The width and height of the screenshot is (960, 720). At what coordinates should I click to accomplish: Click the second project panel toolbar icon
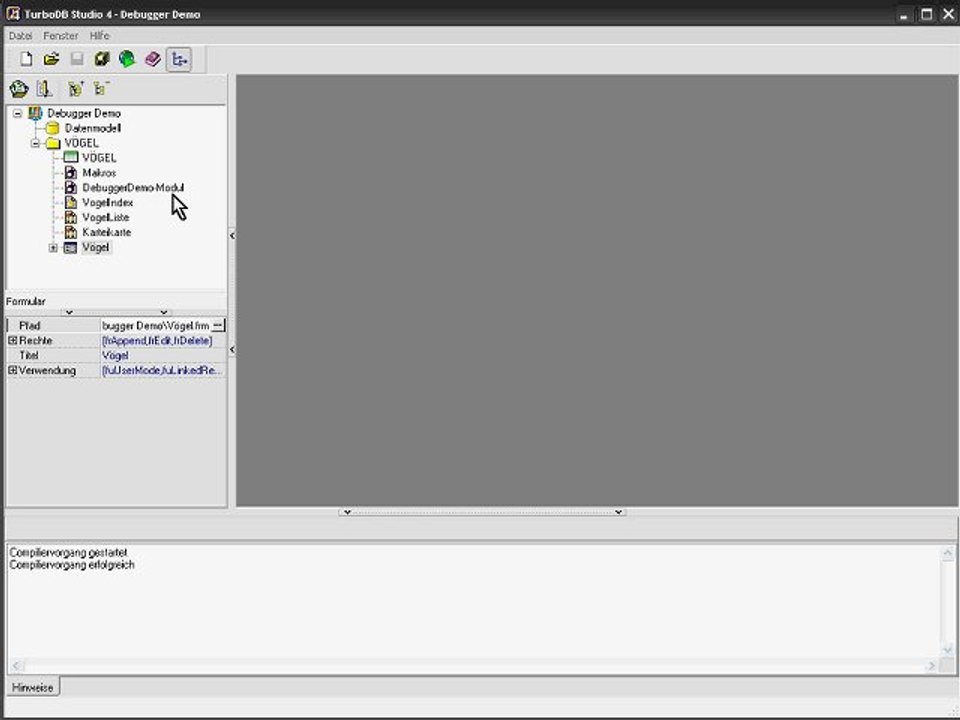pos(44,89)
